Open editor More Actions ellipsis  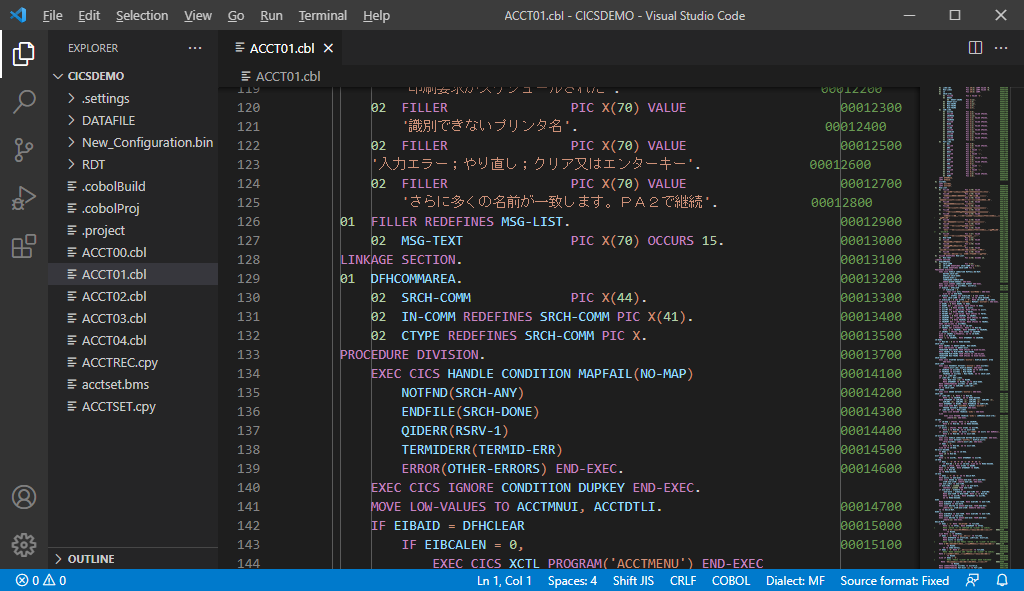point(1001,48)
